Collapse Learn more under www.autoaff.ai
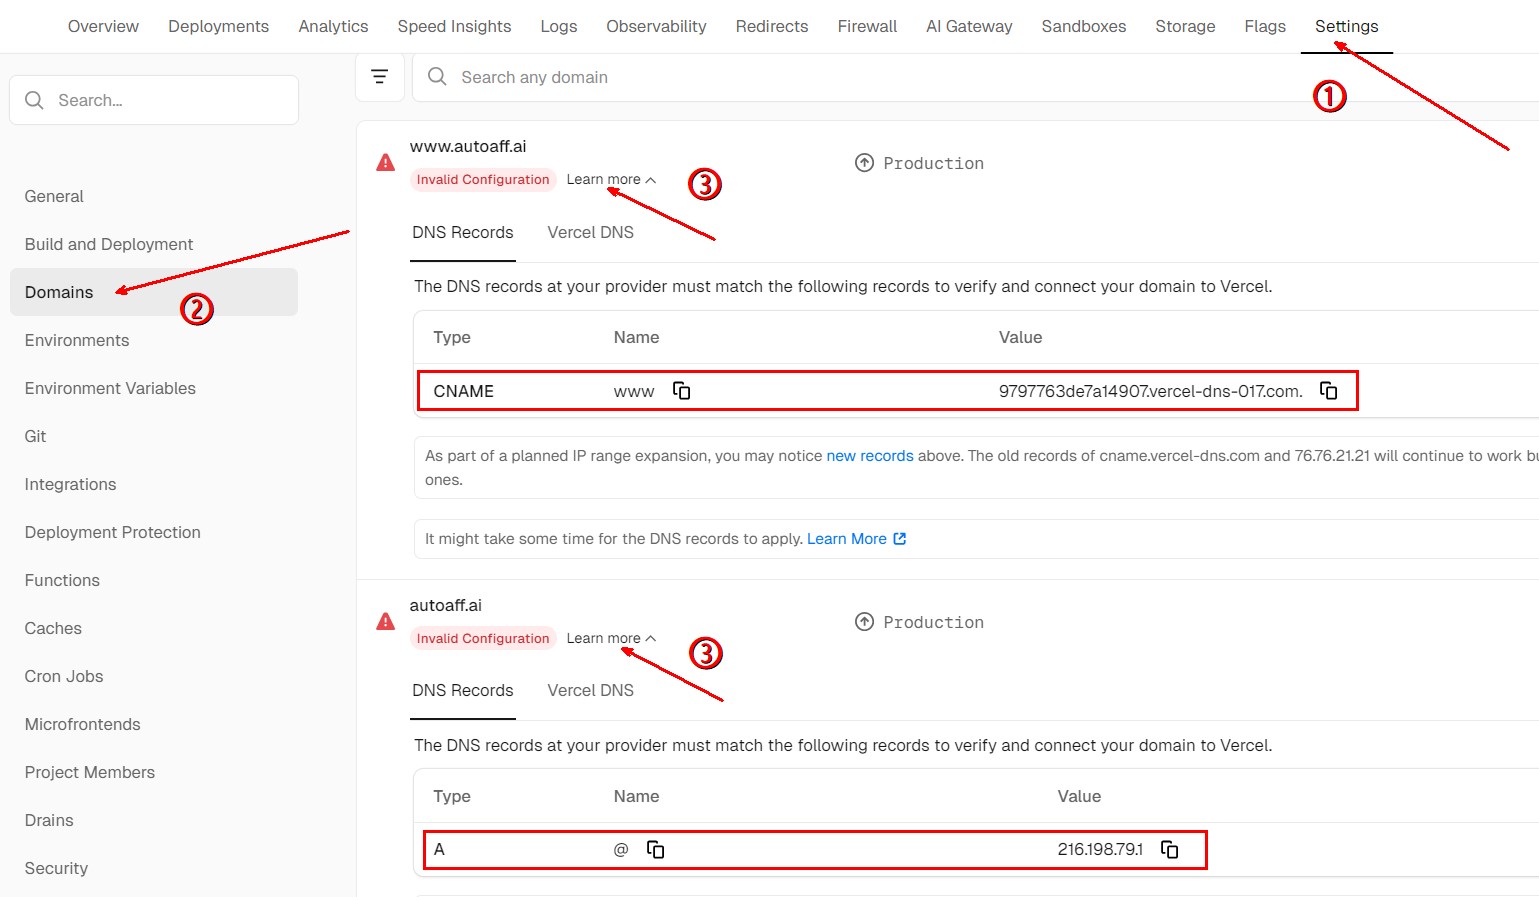1539x897 pixels. 611,180
